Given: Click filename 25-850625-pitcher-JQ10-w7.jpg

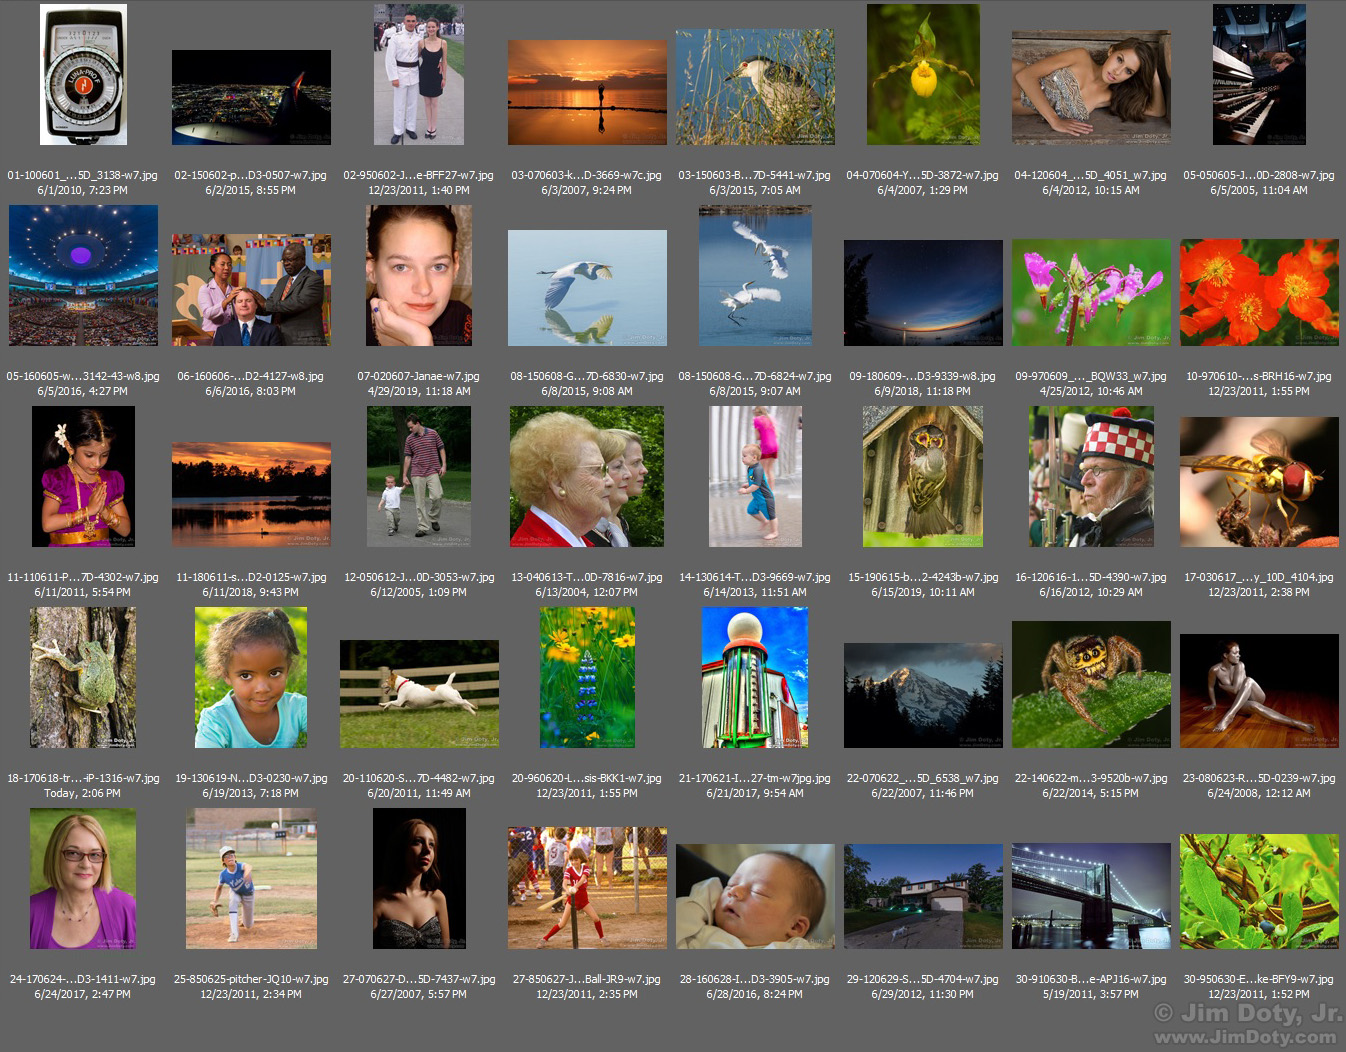Looking at the screenshot, I should click(251, 980).
